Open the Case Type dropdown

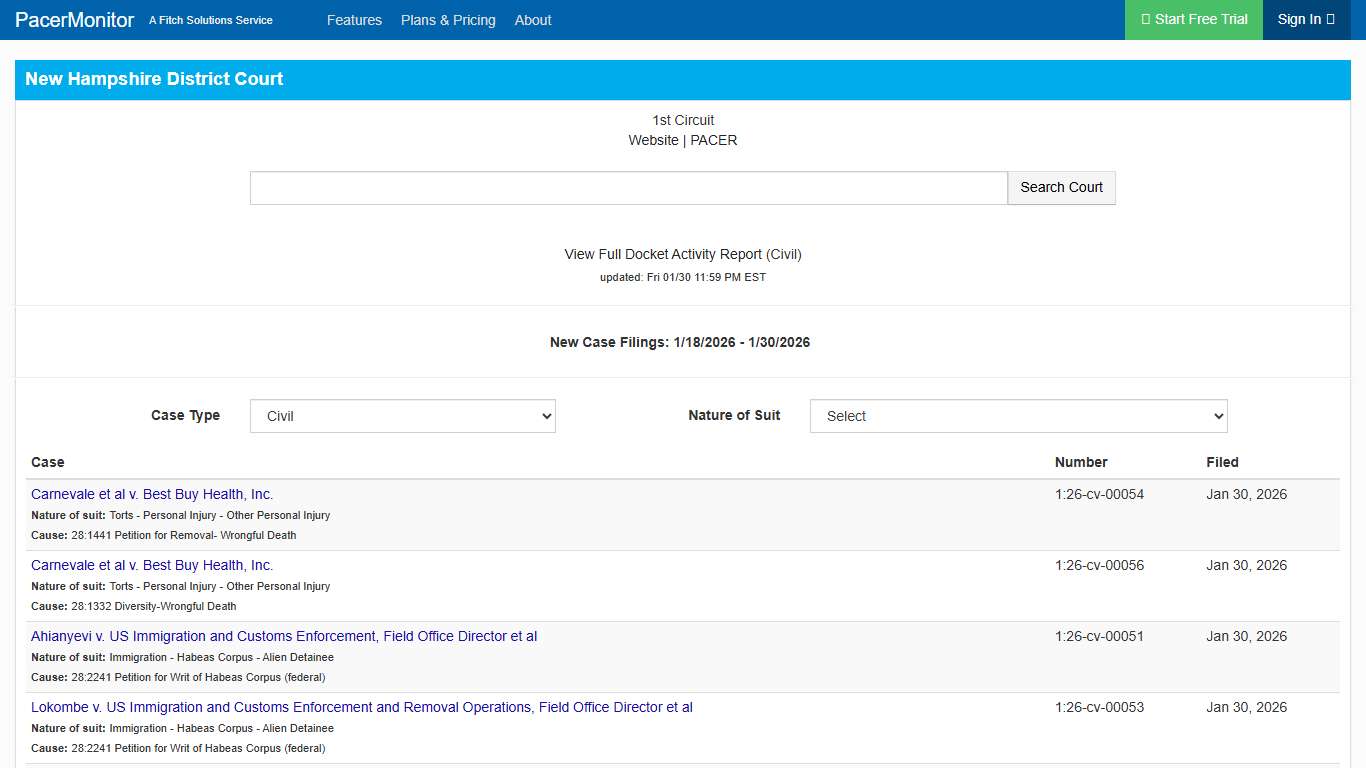click(x=402, y=416)
